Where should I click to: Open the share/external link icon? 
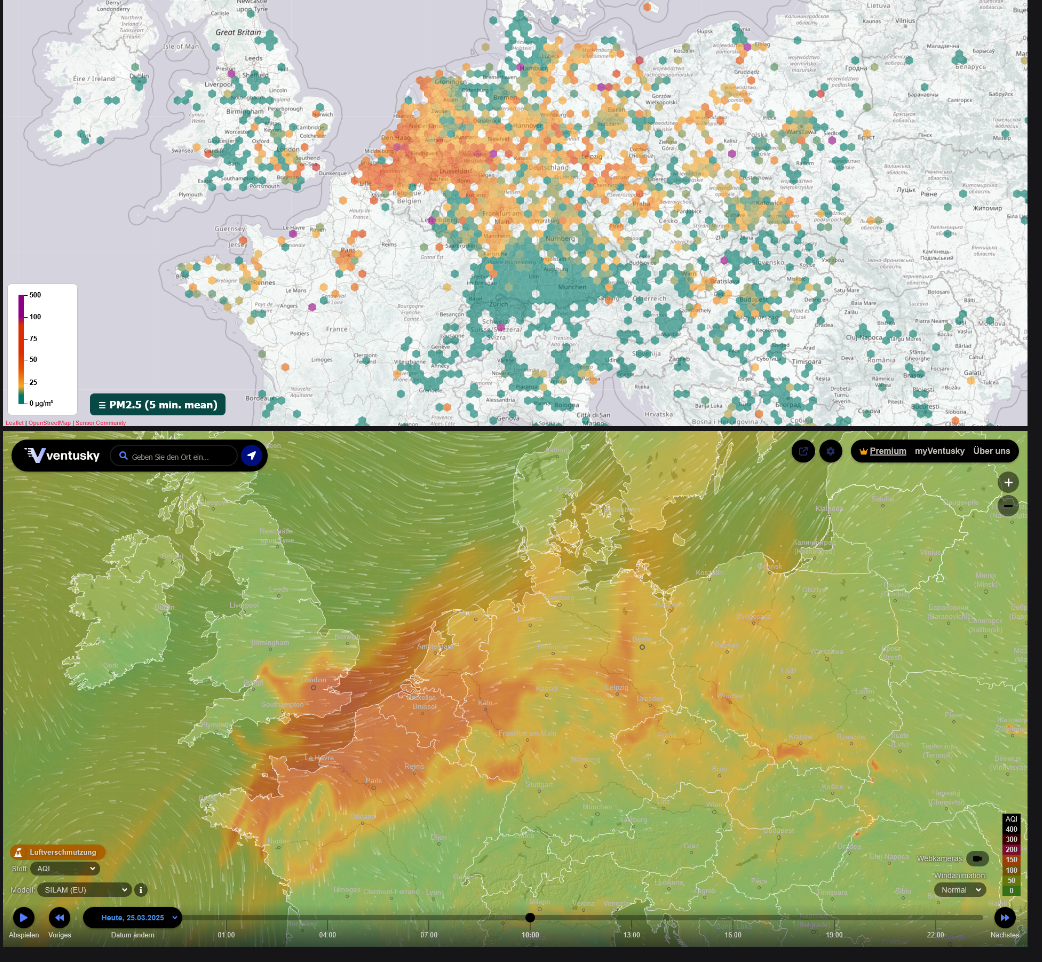click(803, 451)
